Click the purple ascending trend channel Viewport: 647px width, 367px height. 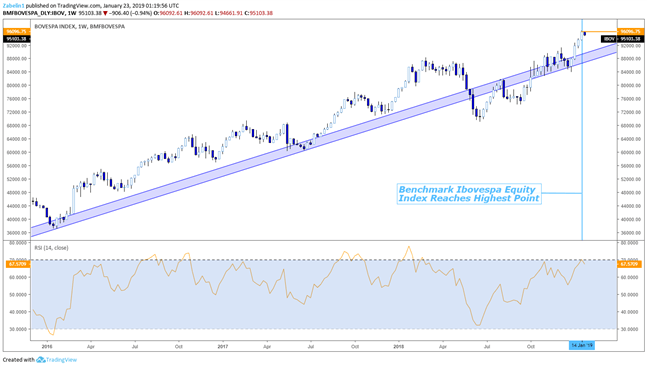[x=324, y=140]
